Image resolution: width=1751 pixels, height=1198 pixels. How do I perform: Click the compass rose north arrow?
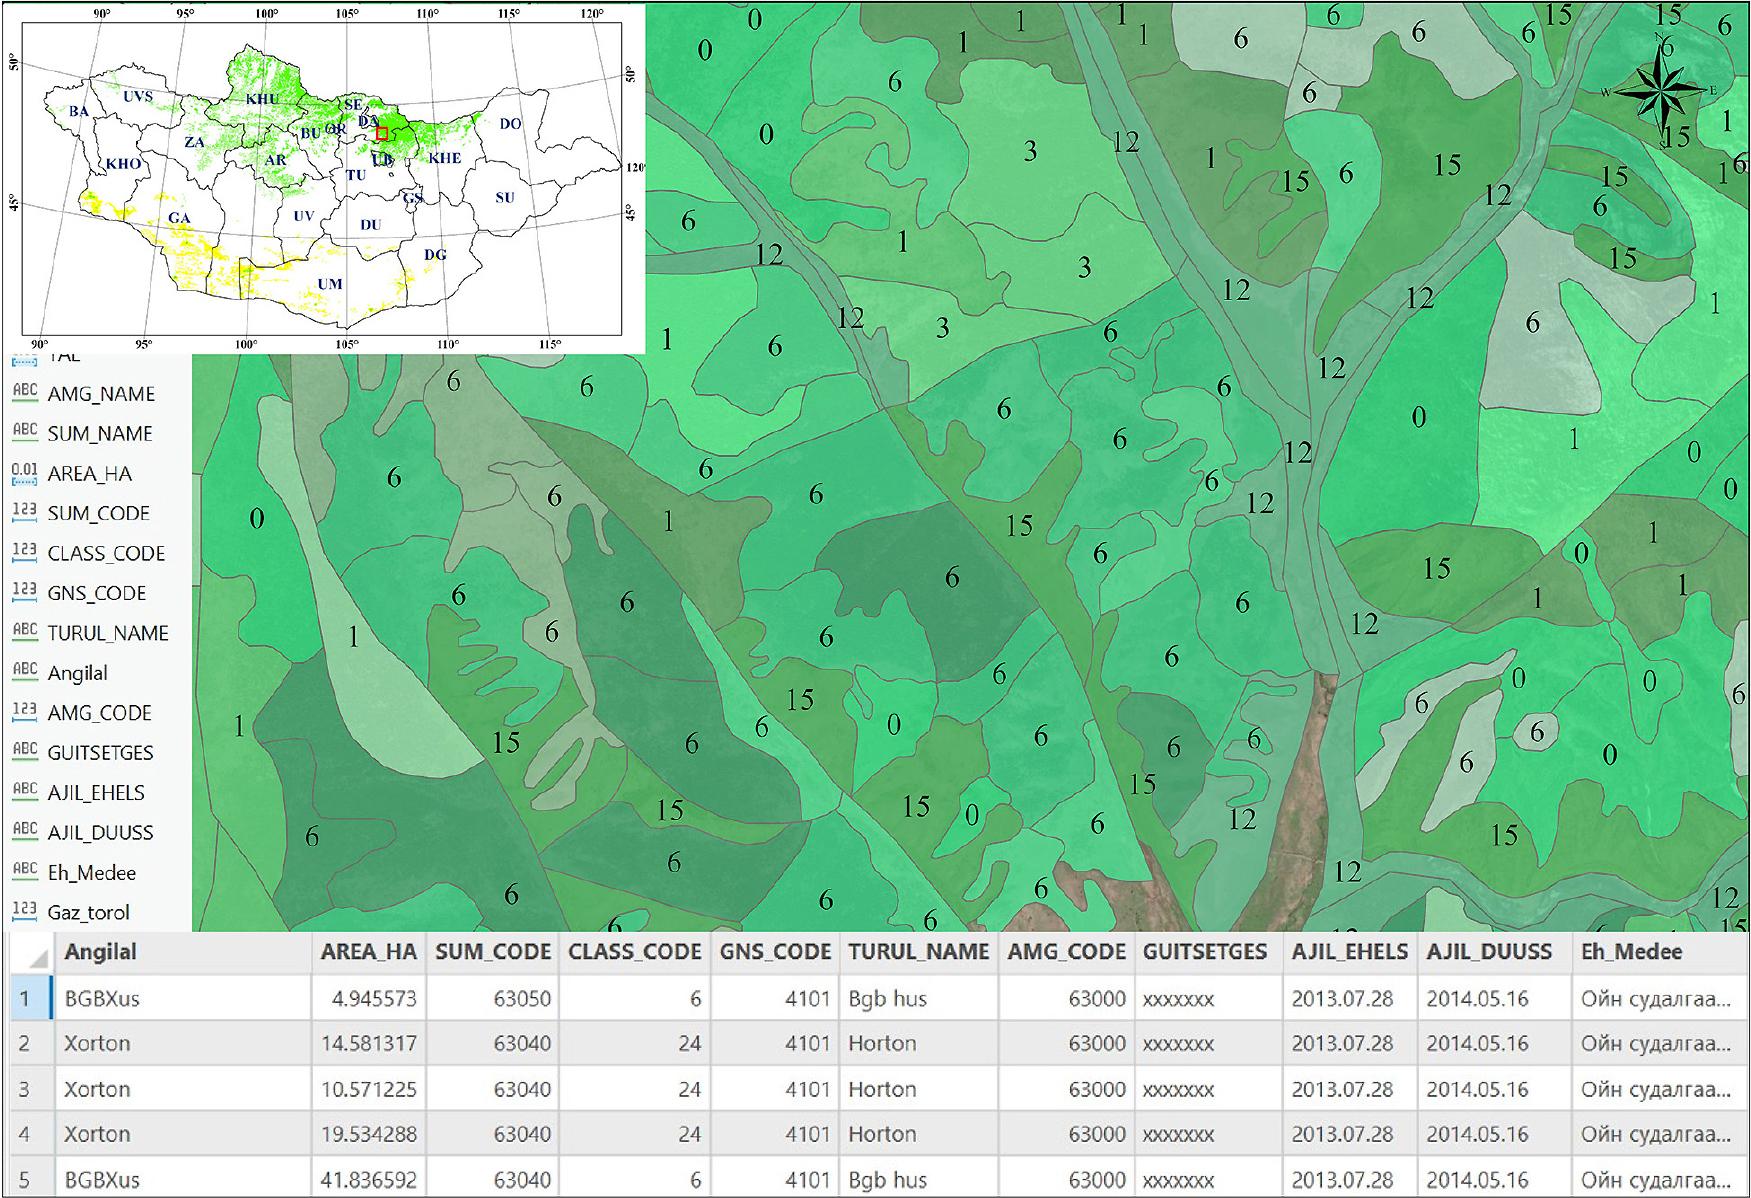tap(1660, 91)
